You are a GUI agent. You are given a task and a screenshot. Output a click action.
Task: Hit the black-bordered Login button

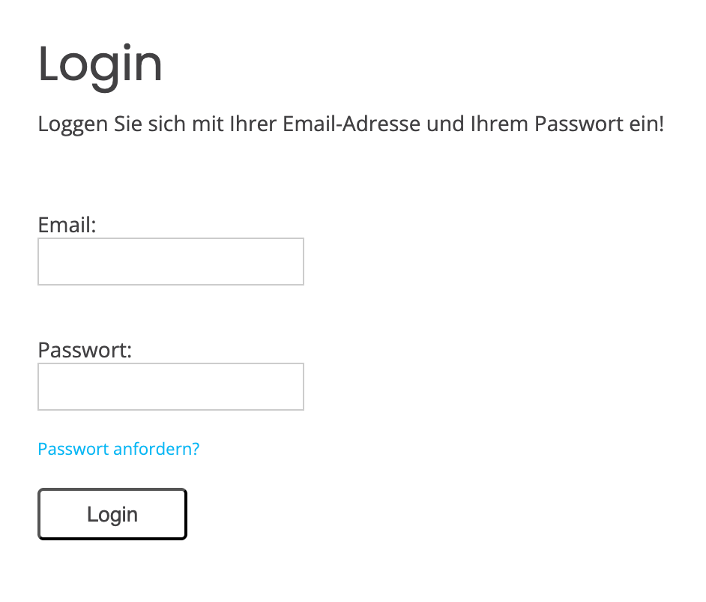112,514
